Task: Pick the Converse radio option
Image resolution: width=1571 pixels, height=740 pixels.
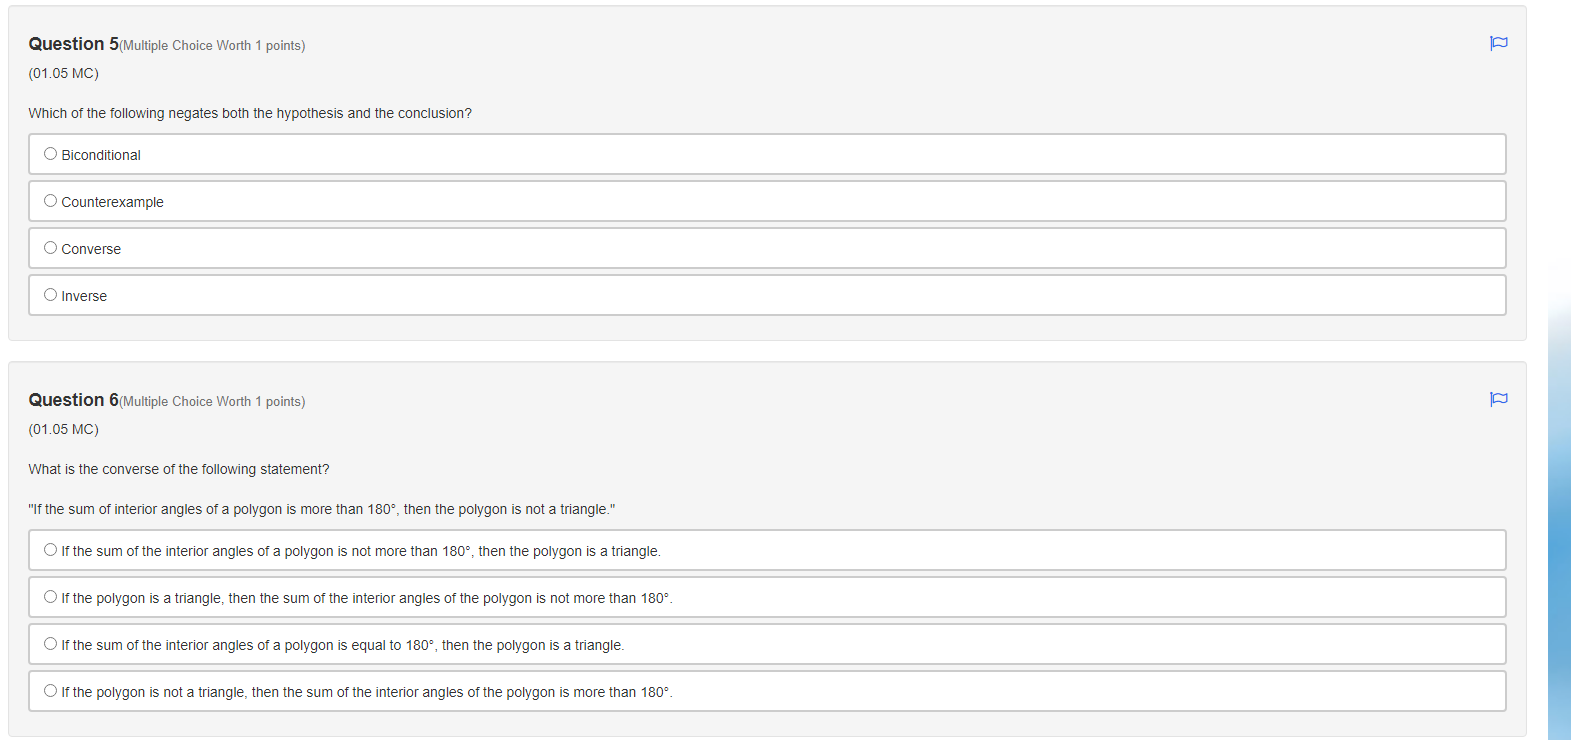Action: tap(51, 248)
